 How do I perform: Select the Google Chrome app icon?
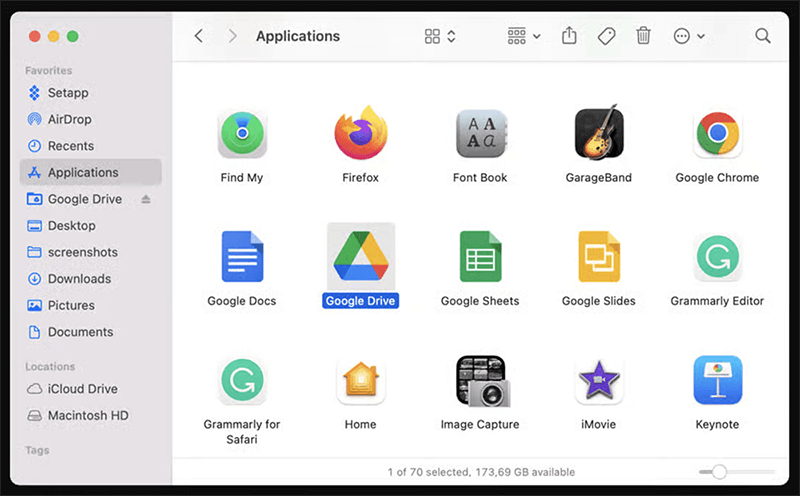[x=717, y=134]
